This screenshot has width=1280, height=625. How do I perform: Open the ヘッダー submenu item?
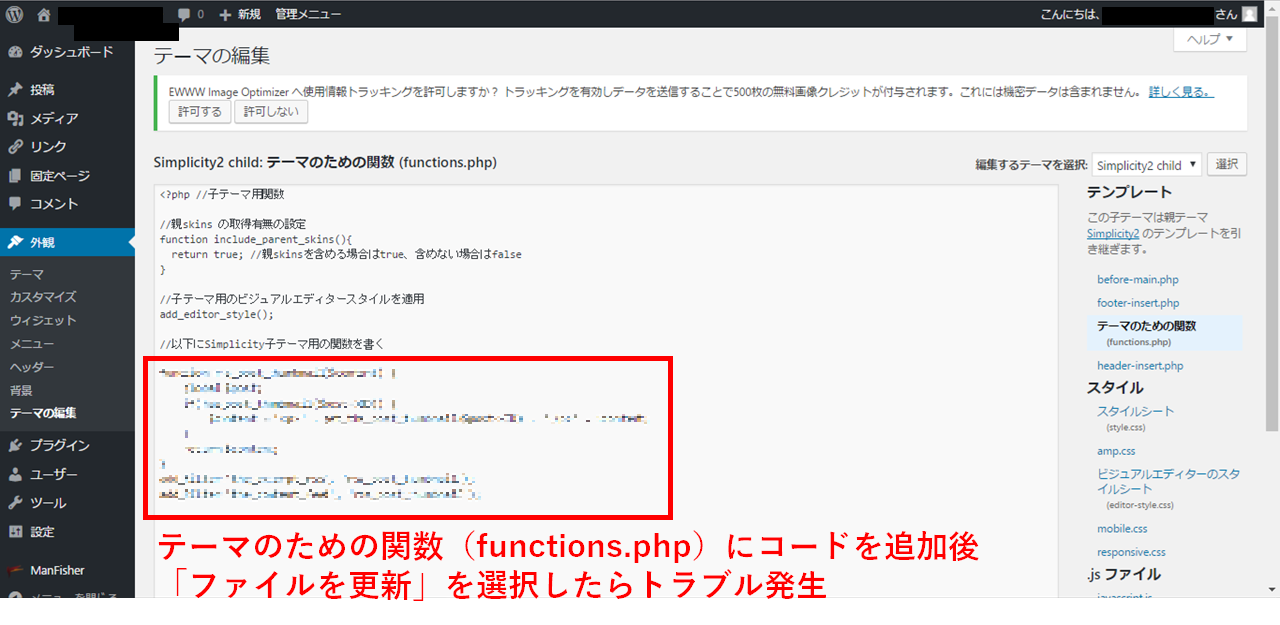coord(32,367)
